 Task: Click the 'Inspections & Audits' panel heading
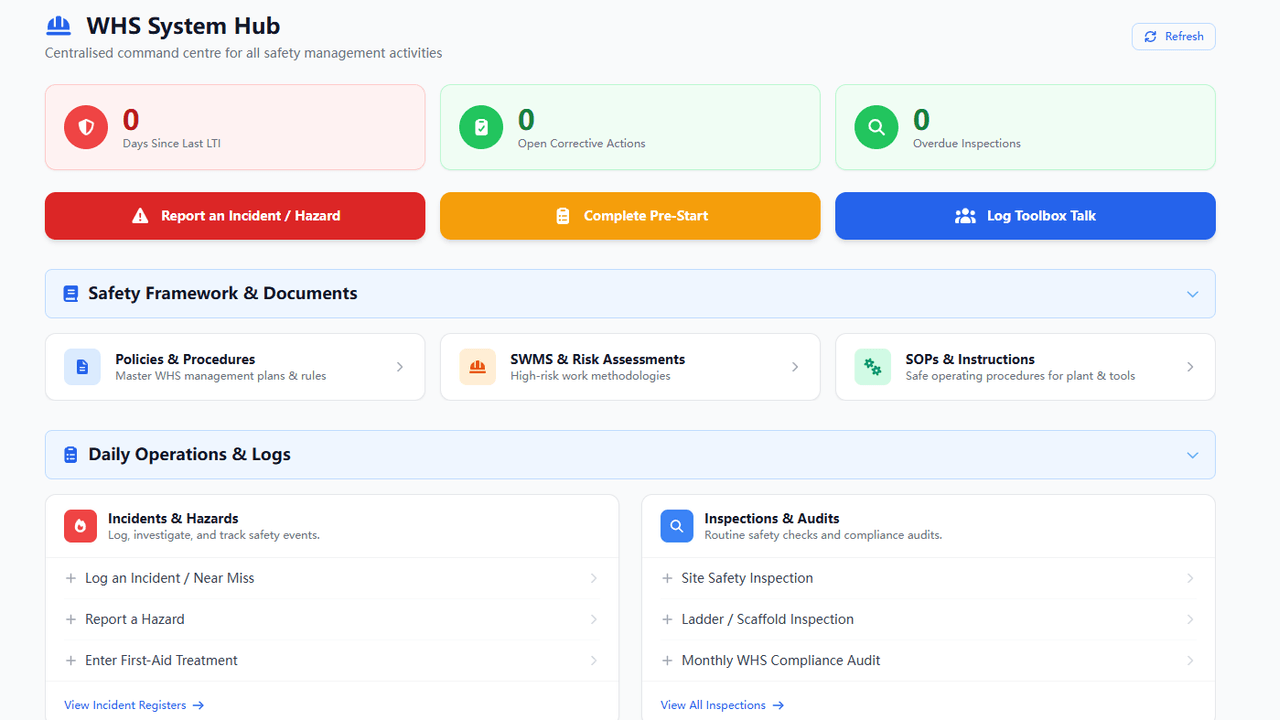pos(772,518)
